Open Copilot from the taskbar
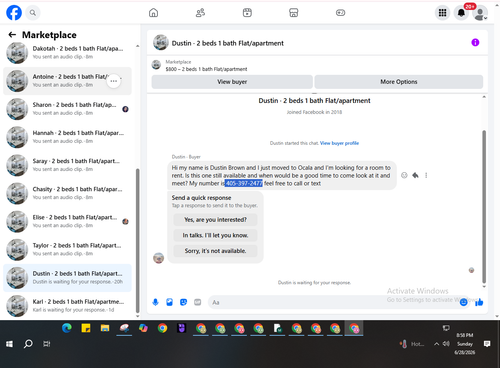Image resolution: width=500 pixels, height=368 pixels. (x=143, y=329)
